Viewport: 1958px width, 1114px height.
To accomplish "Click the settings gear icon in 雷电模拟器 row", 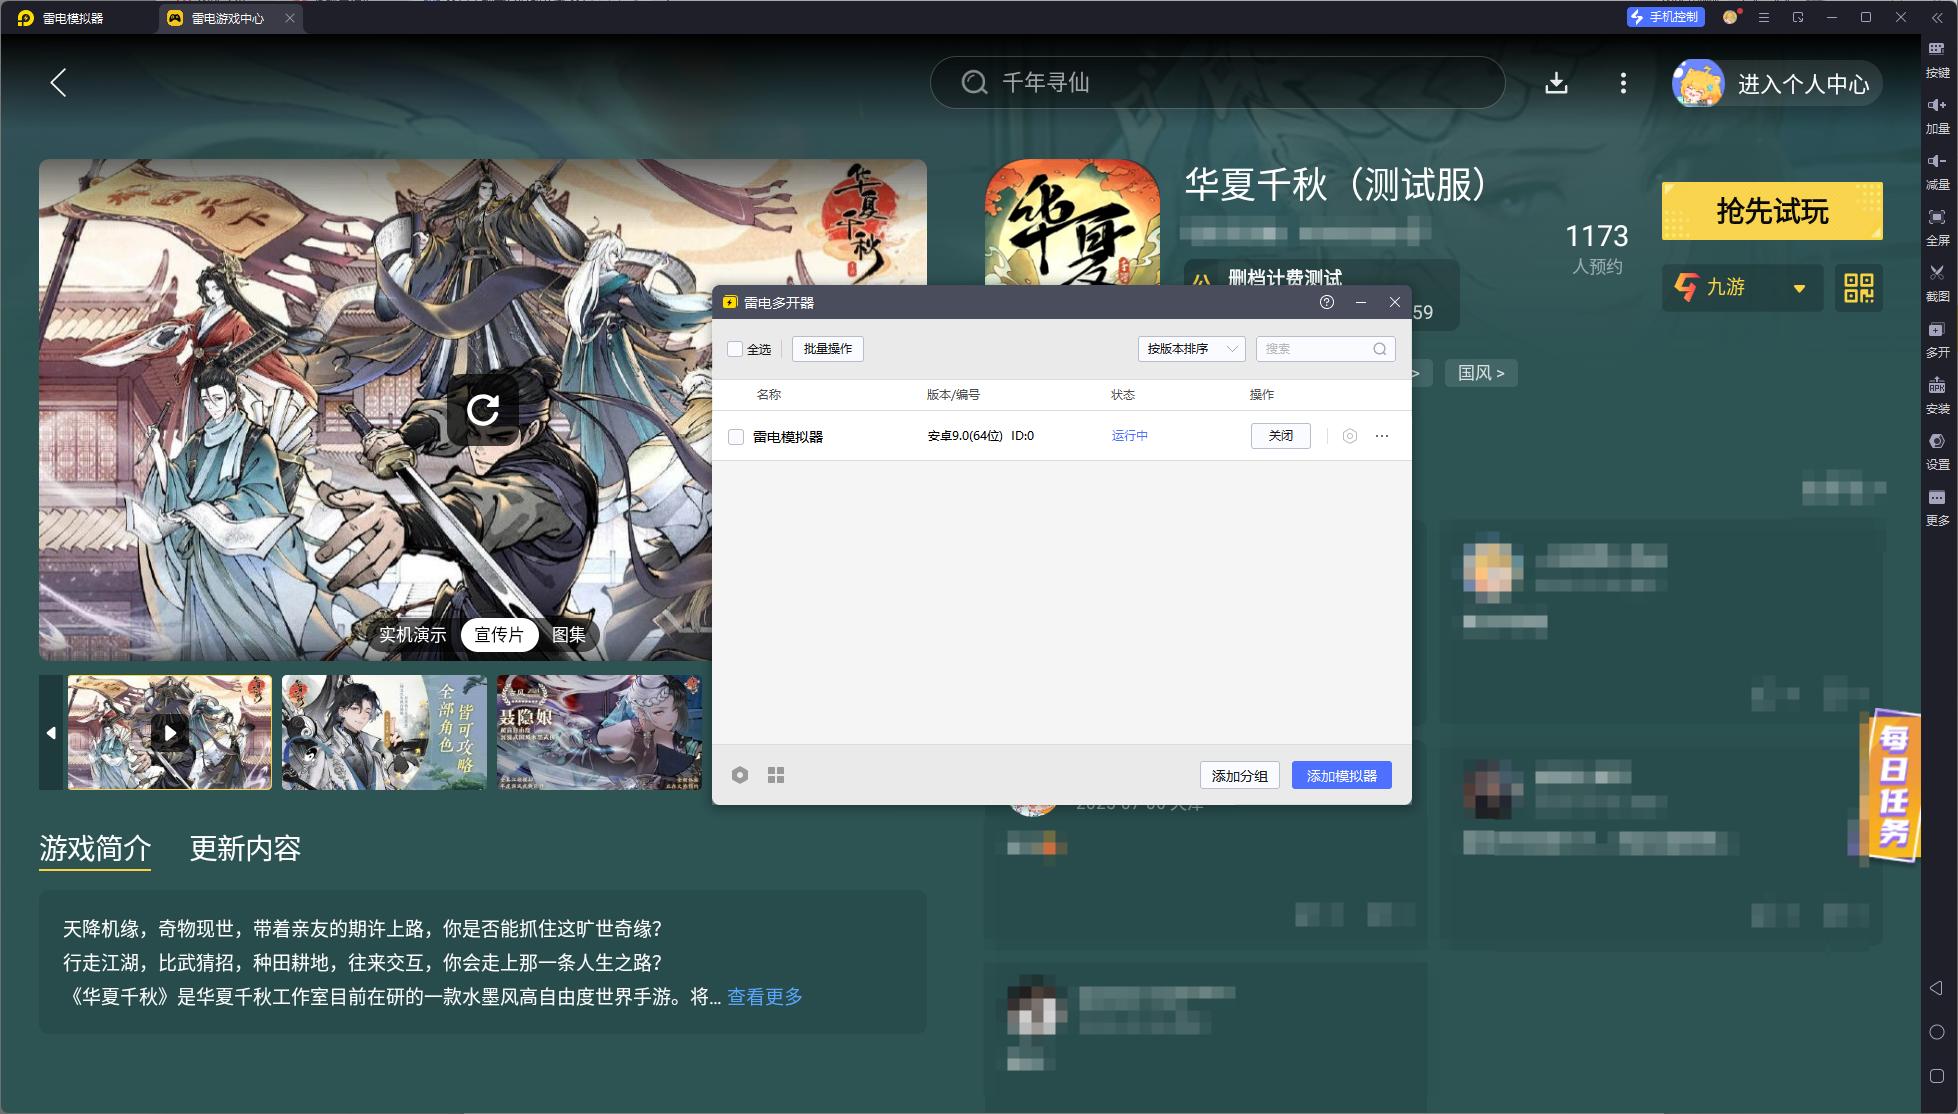I will click(1350, 436).
